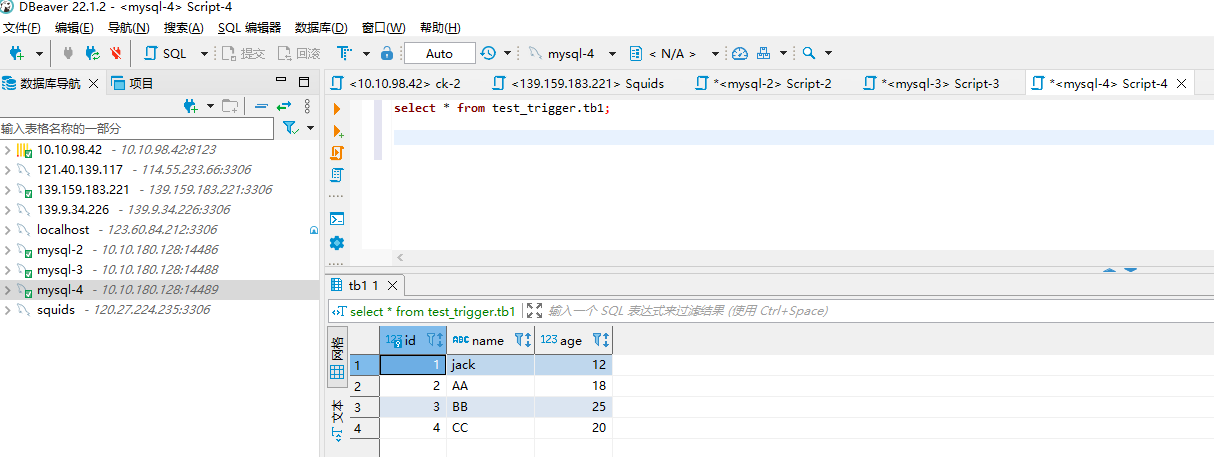Image resolution: width=1214 pixels, height=457 pixels.
Task: Open the 数据库(D) menu
Action: pyautogui.click(x=321, y=27)
